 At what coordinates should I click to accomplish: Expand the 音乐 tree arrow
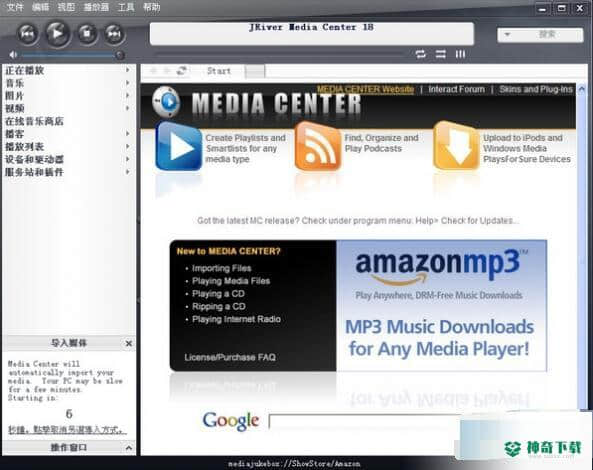pyautogui.click(x=128, y=83)
